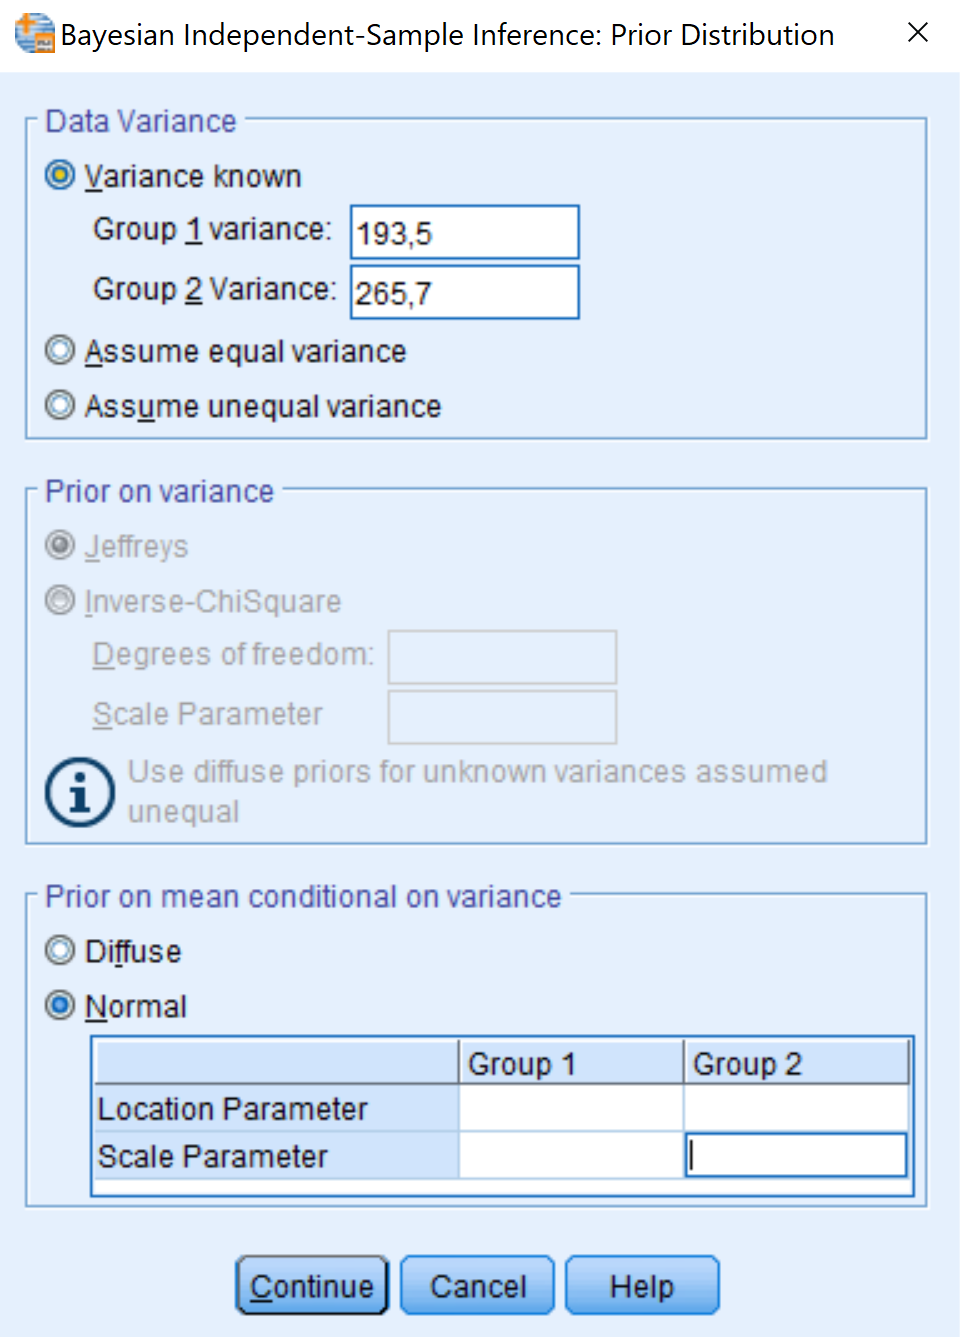Click the Scale Parameter field under Inverse-ChiSquare
The height and width of the screenshot is (1337, 960).
[x=502, y=717]
